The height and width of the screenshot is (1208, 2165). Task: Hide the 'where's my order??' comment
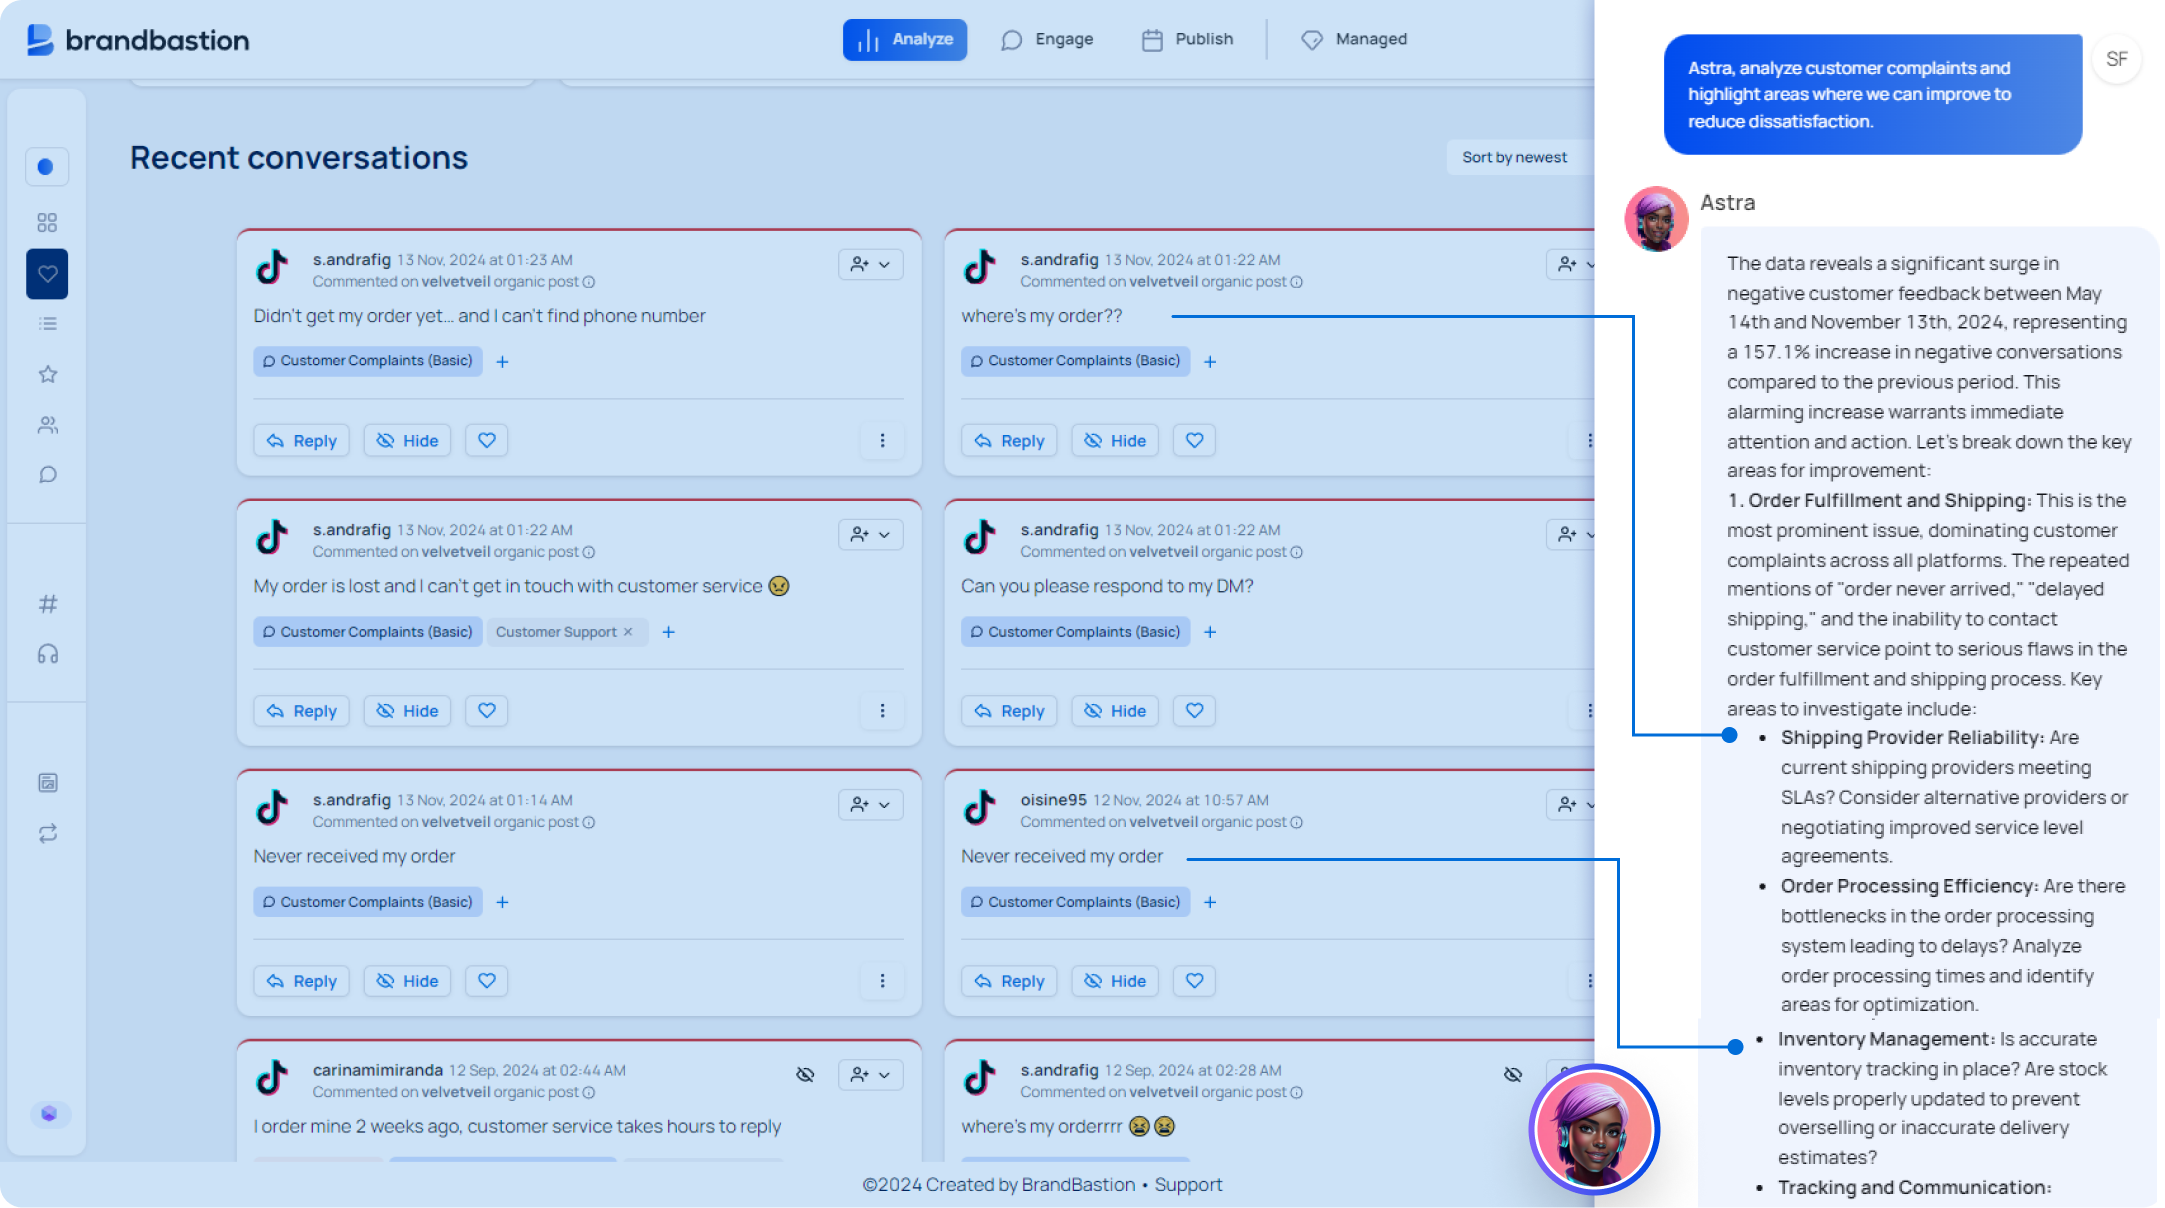[x=1114, y=440]
